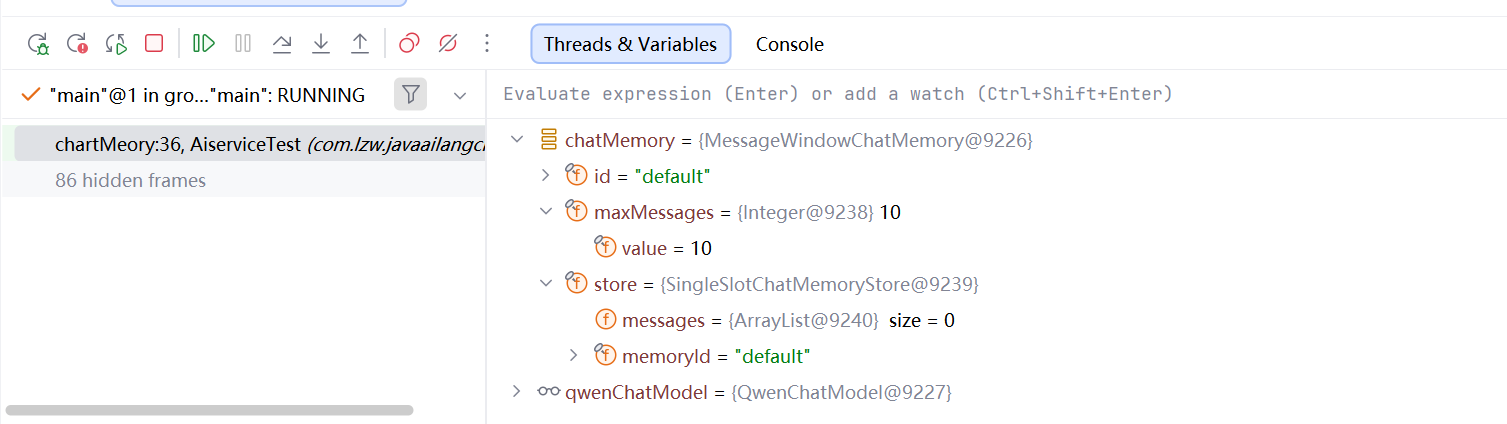Click the Rerun debug session icon

38,44
